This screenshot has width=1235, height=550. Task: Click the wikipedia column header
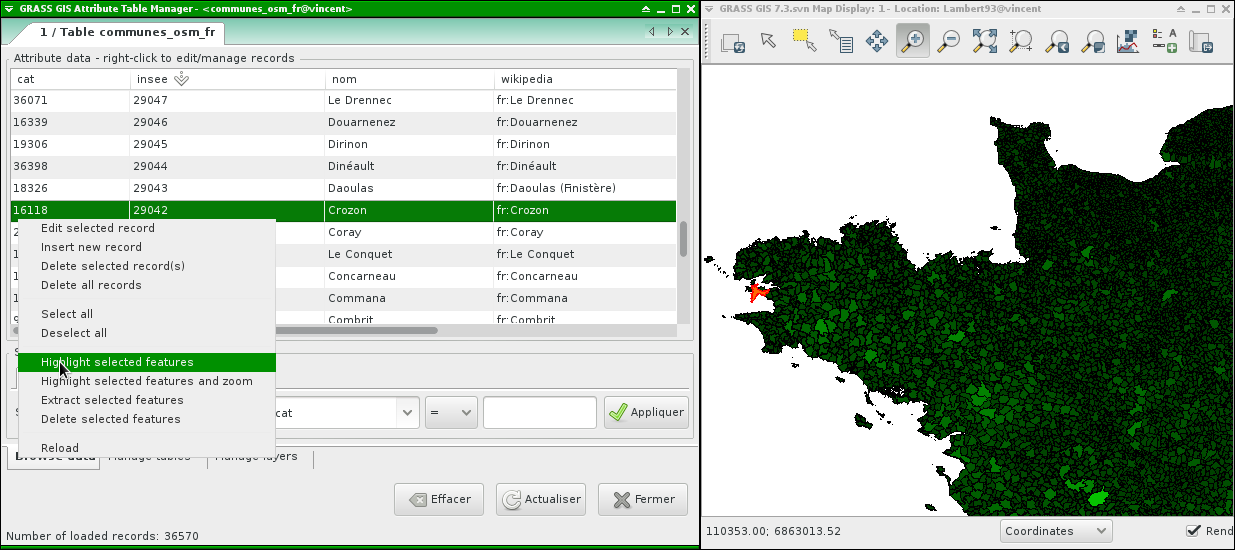pos(585,79)
